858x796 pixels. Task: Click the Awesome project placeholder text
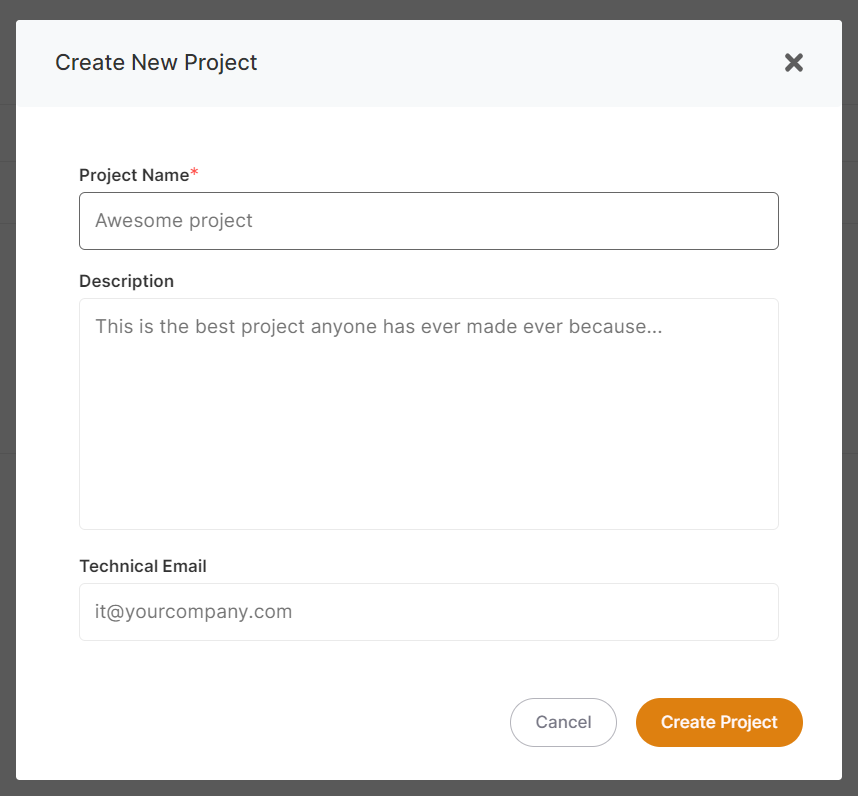(x=174, y=221)
